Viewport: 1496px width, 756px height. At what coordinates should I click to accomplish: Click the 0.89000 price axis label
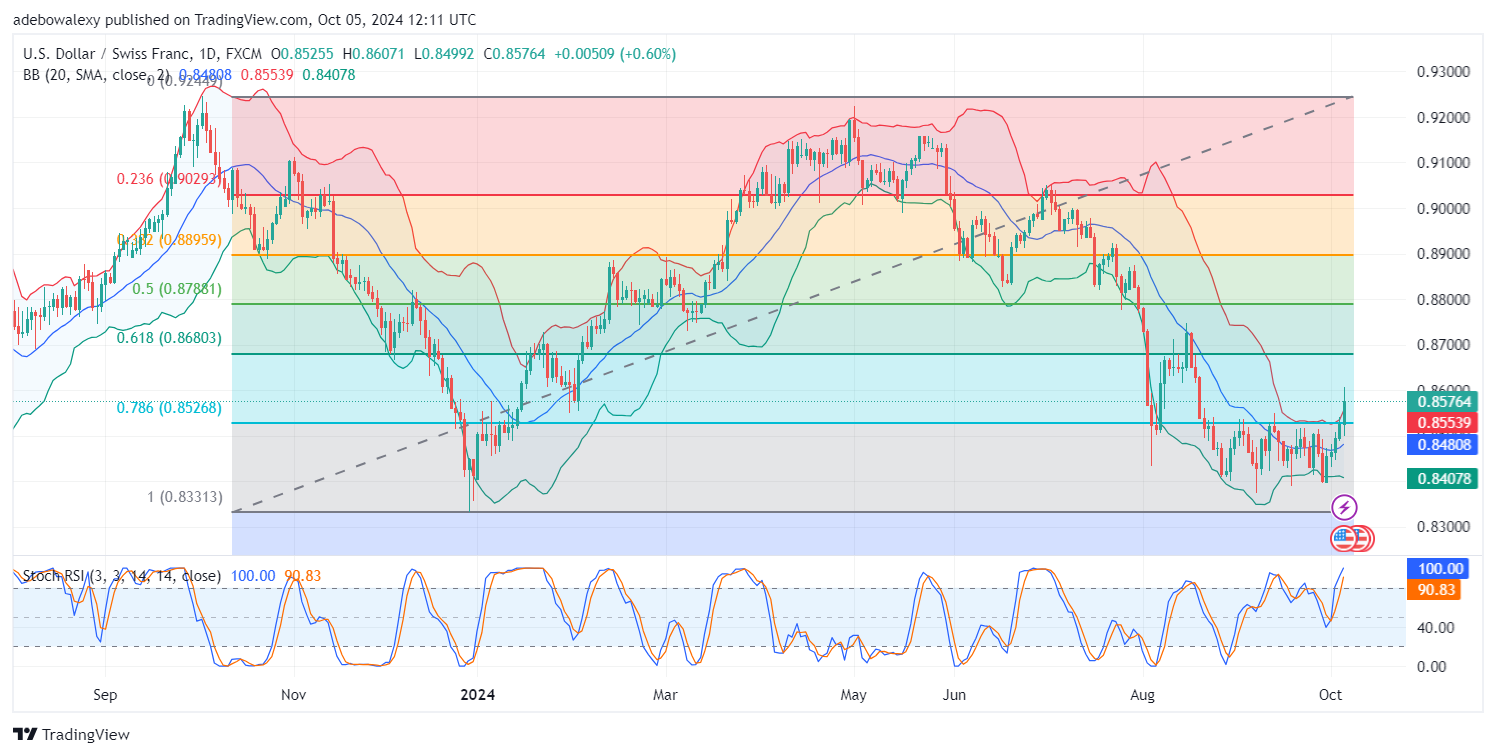click(1444, 254)
